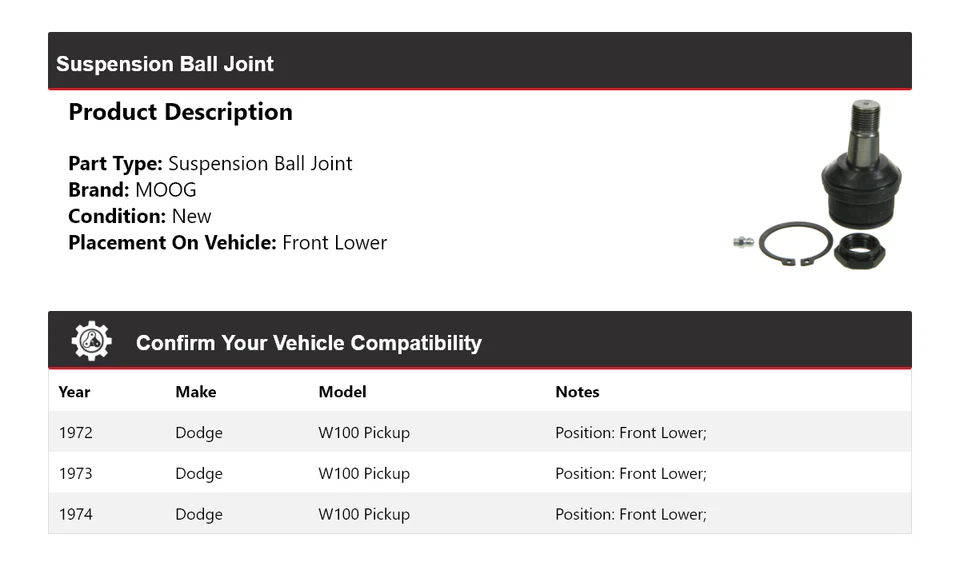Click the Make column header
Screen dimensions: 960x566
point(195,392)
